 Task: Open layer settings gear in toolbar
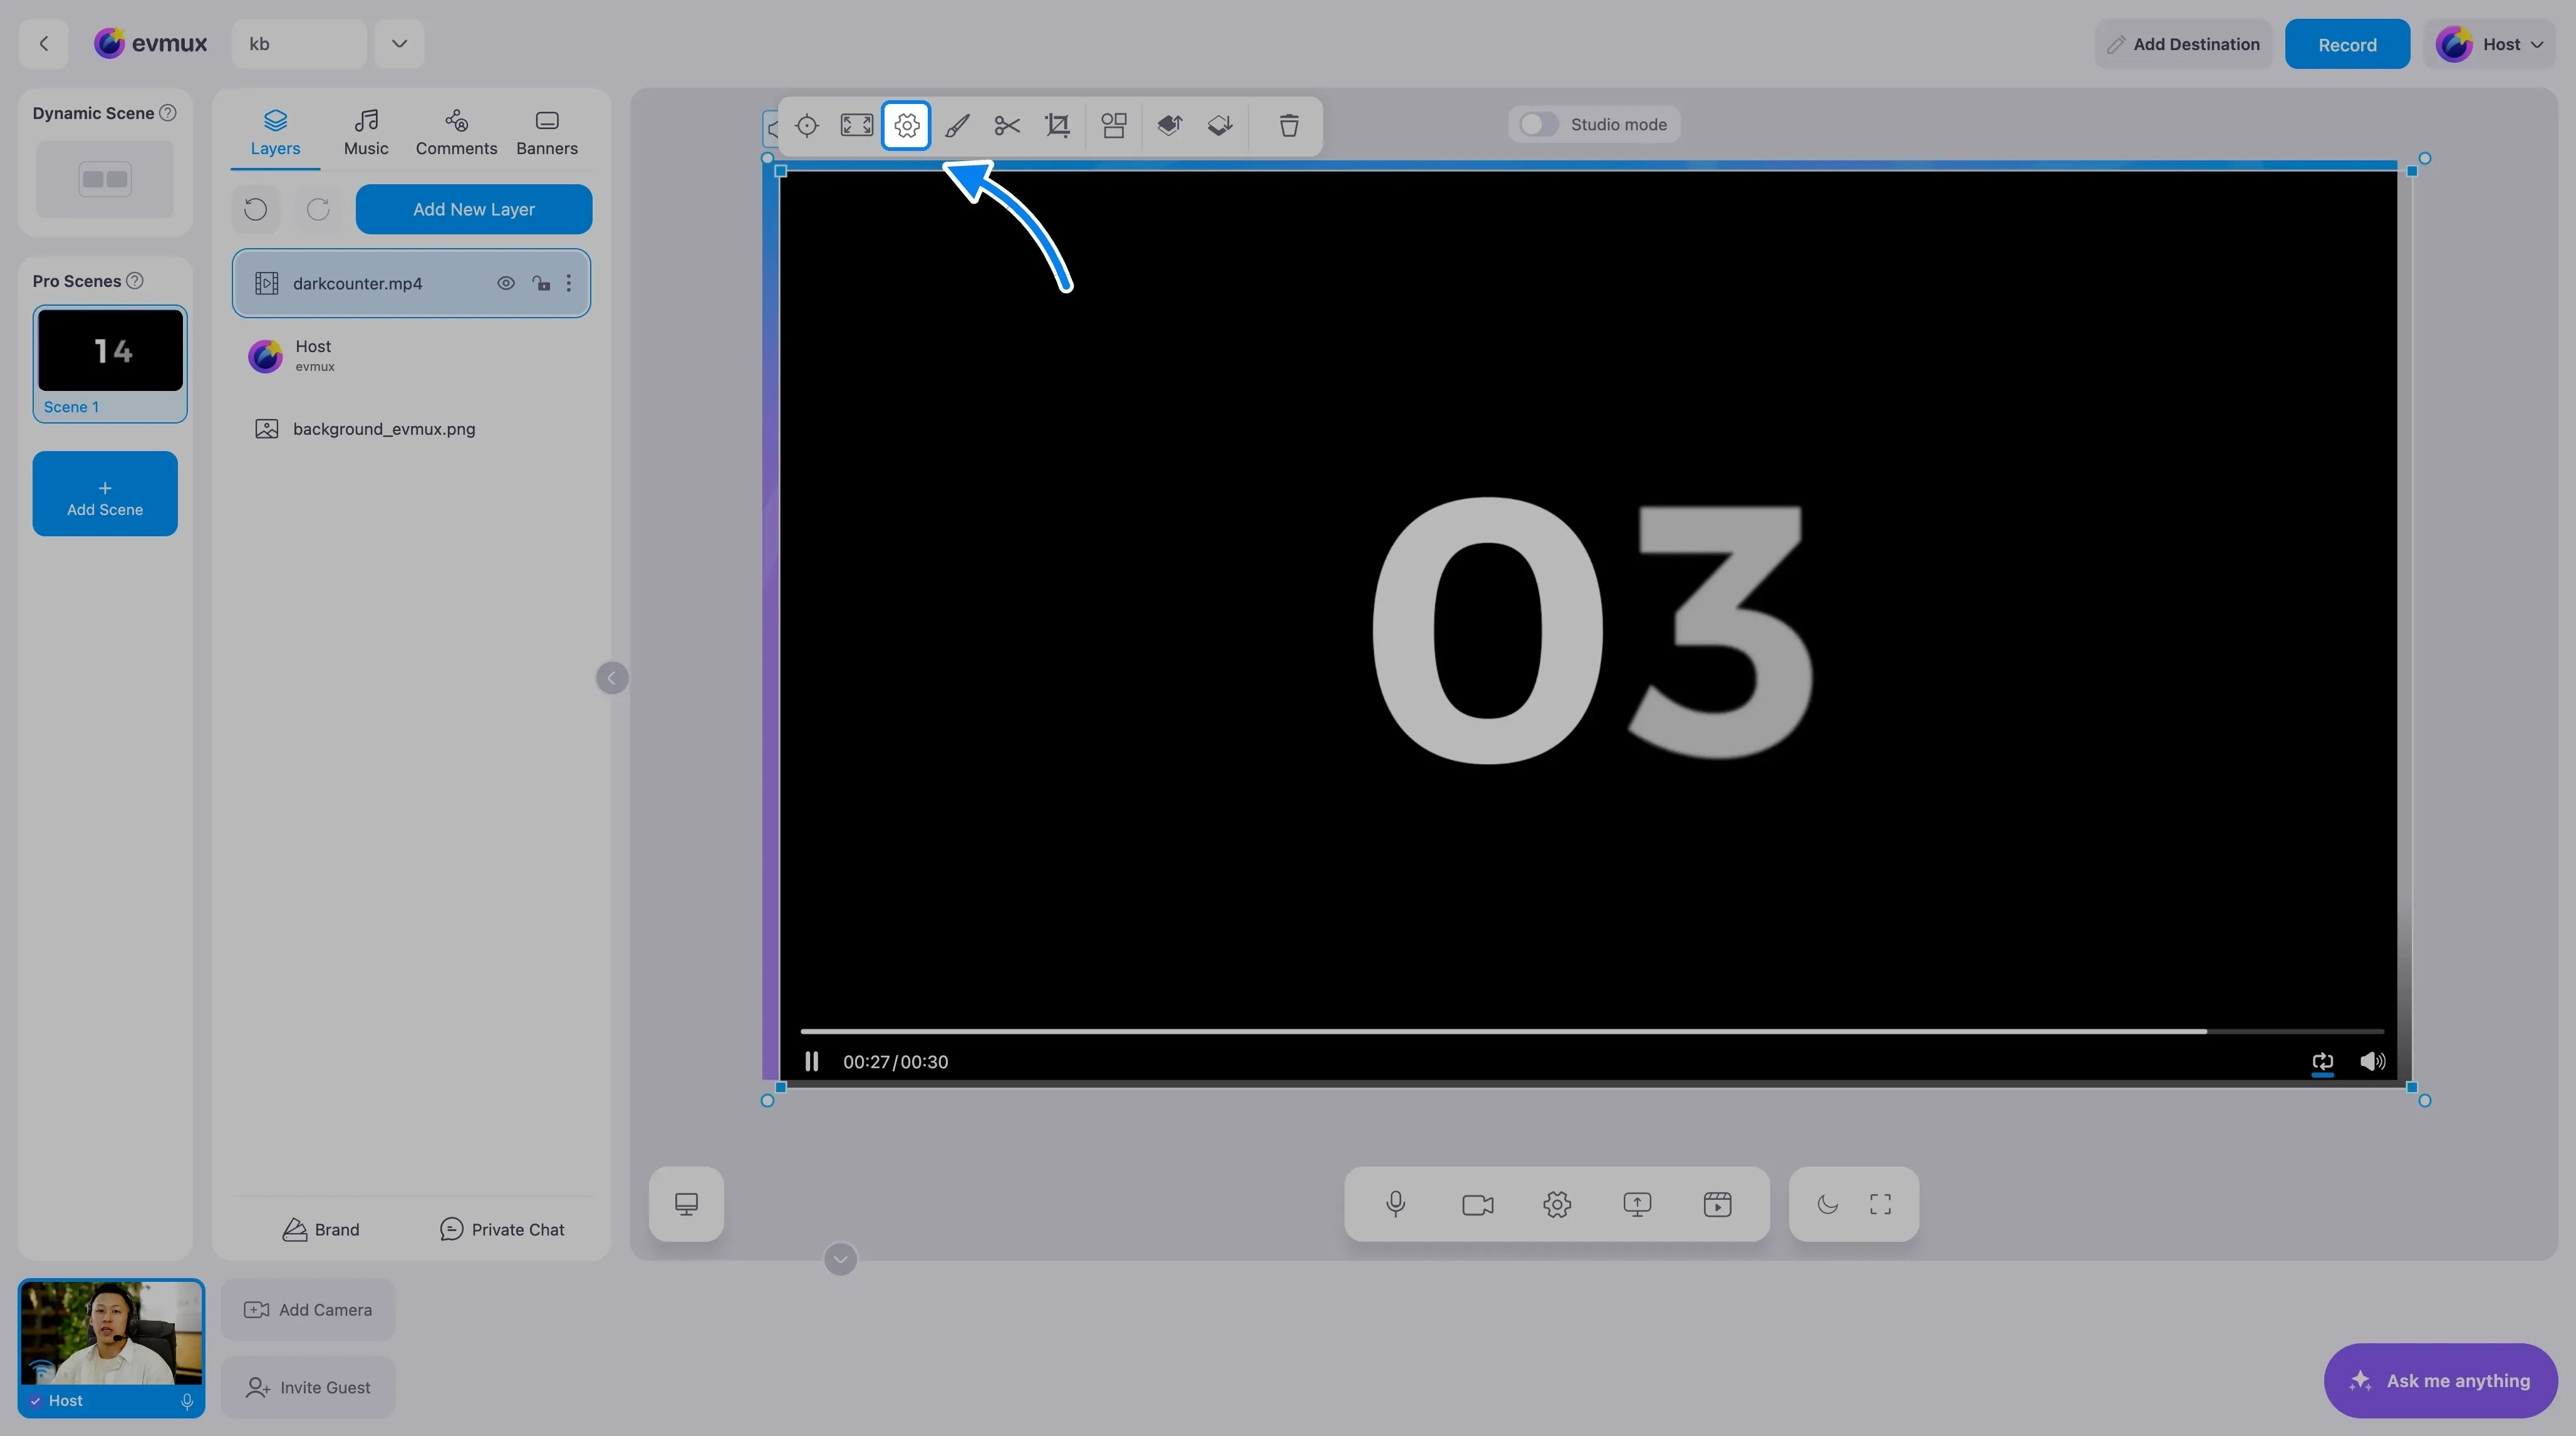click(906, 125)
